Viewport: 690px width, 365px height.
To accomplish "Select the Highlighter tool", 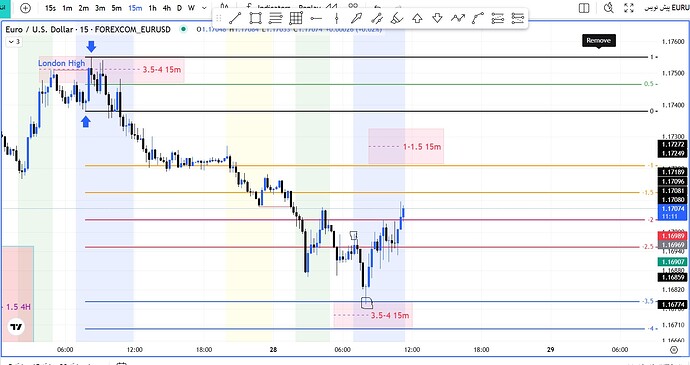I will pos(397,18).
